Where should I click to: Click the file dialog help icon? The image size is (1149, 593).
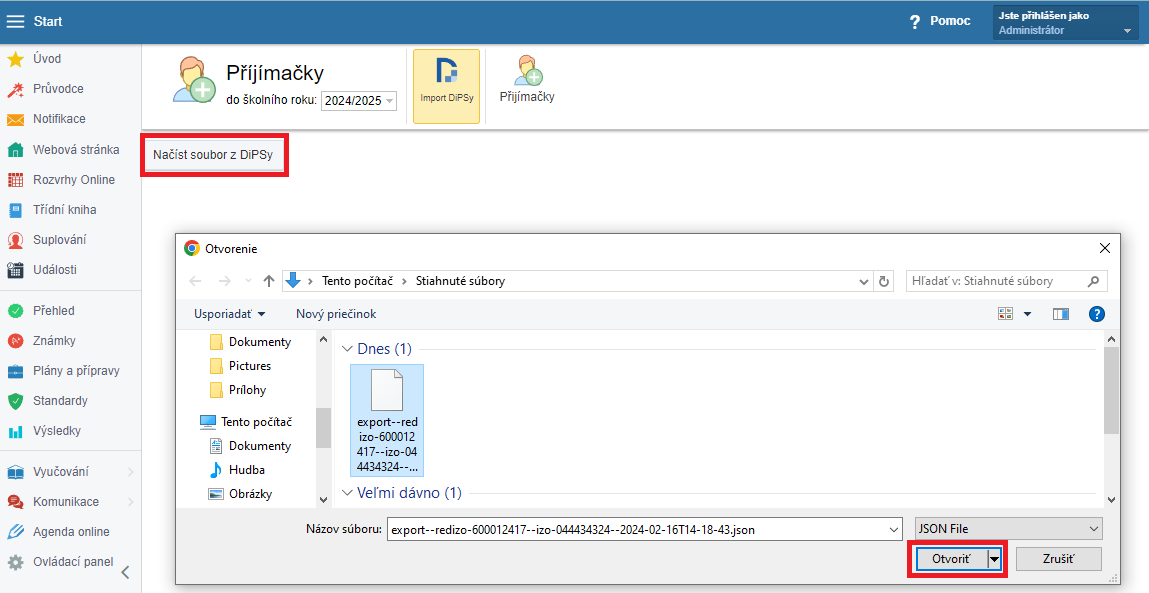[1096, 314]
